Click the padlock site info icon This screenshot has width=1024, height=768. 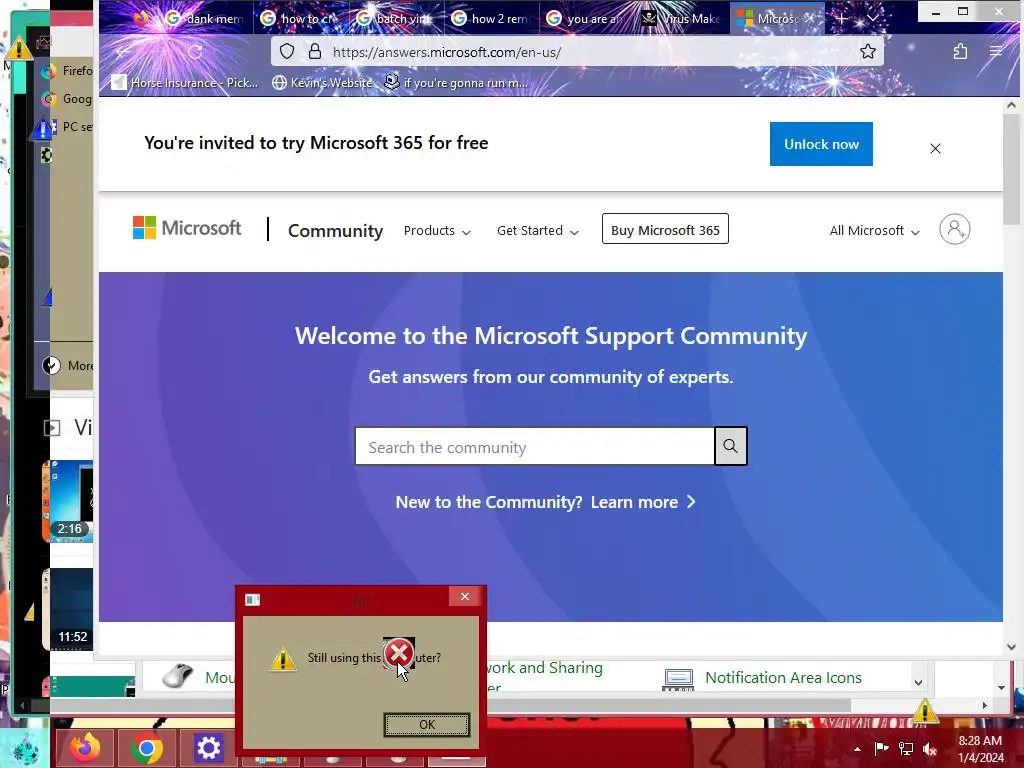click(315, 52)
